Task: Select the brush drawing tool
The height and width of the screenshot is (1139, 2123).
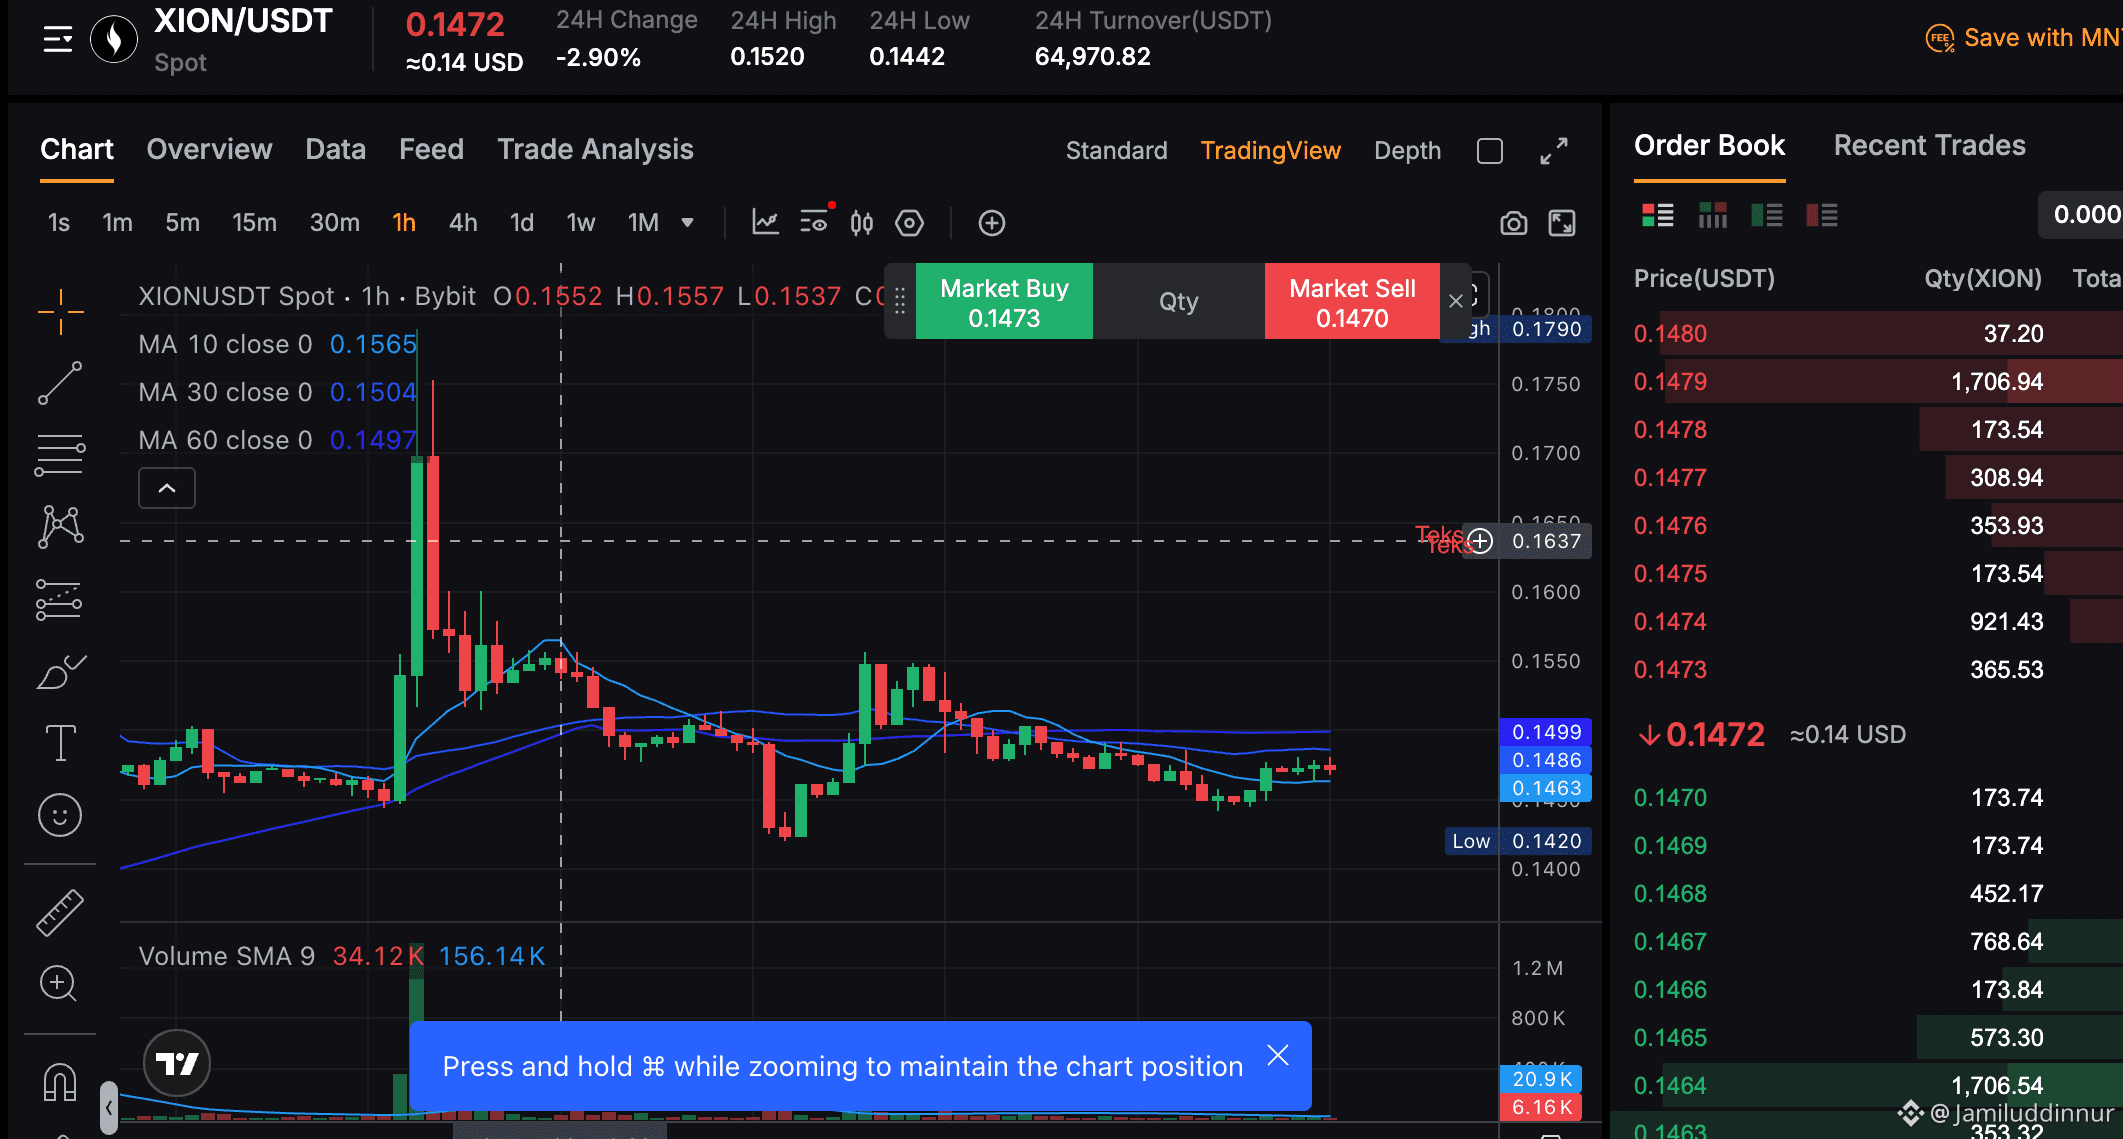Action: pos(60,671)
